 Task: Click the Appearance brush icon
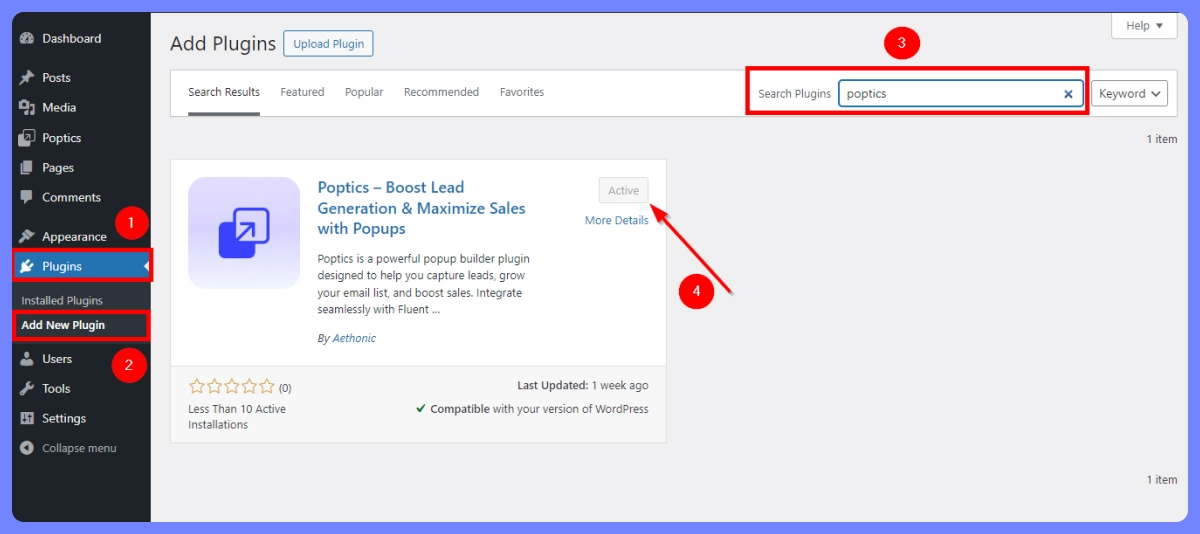[x=27, y=237]
